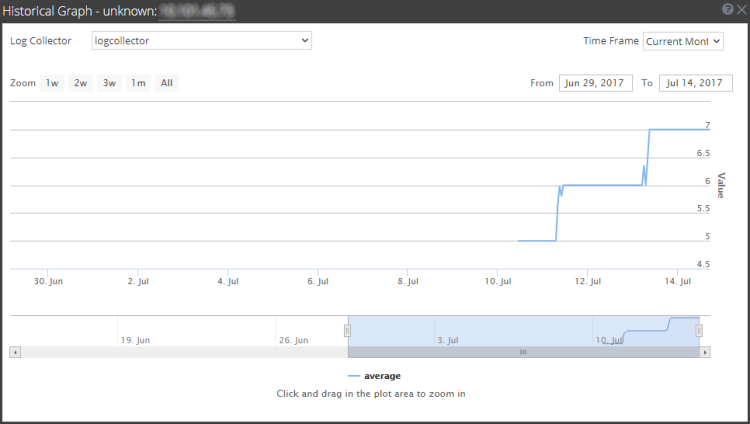Grab the navigator's left range handle
This screenshot has width=750, height=424.
pos(348,330)
